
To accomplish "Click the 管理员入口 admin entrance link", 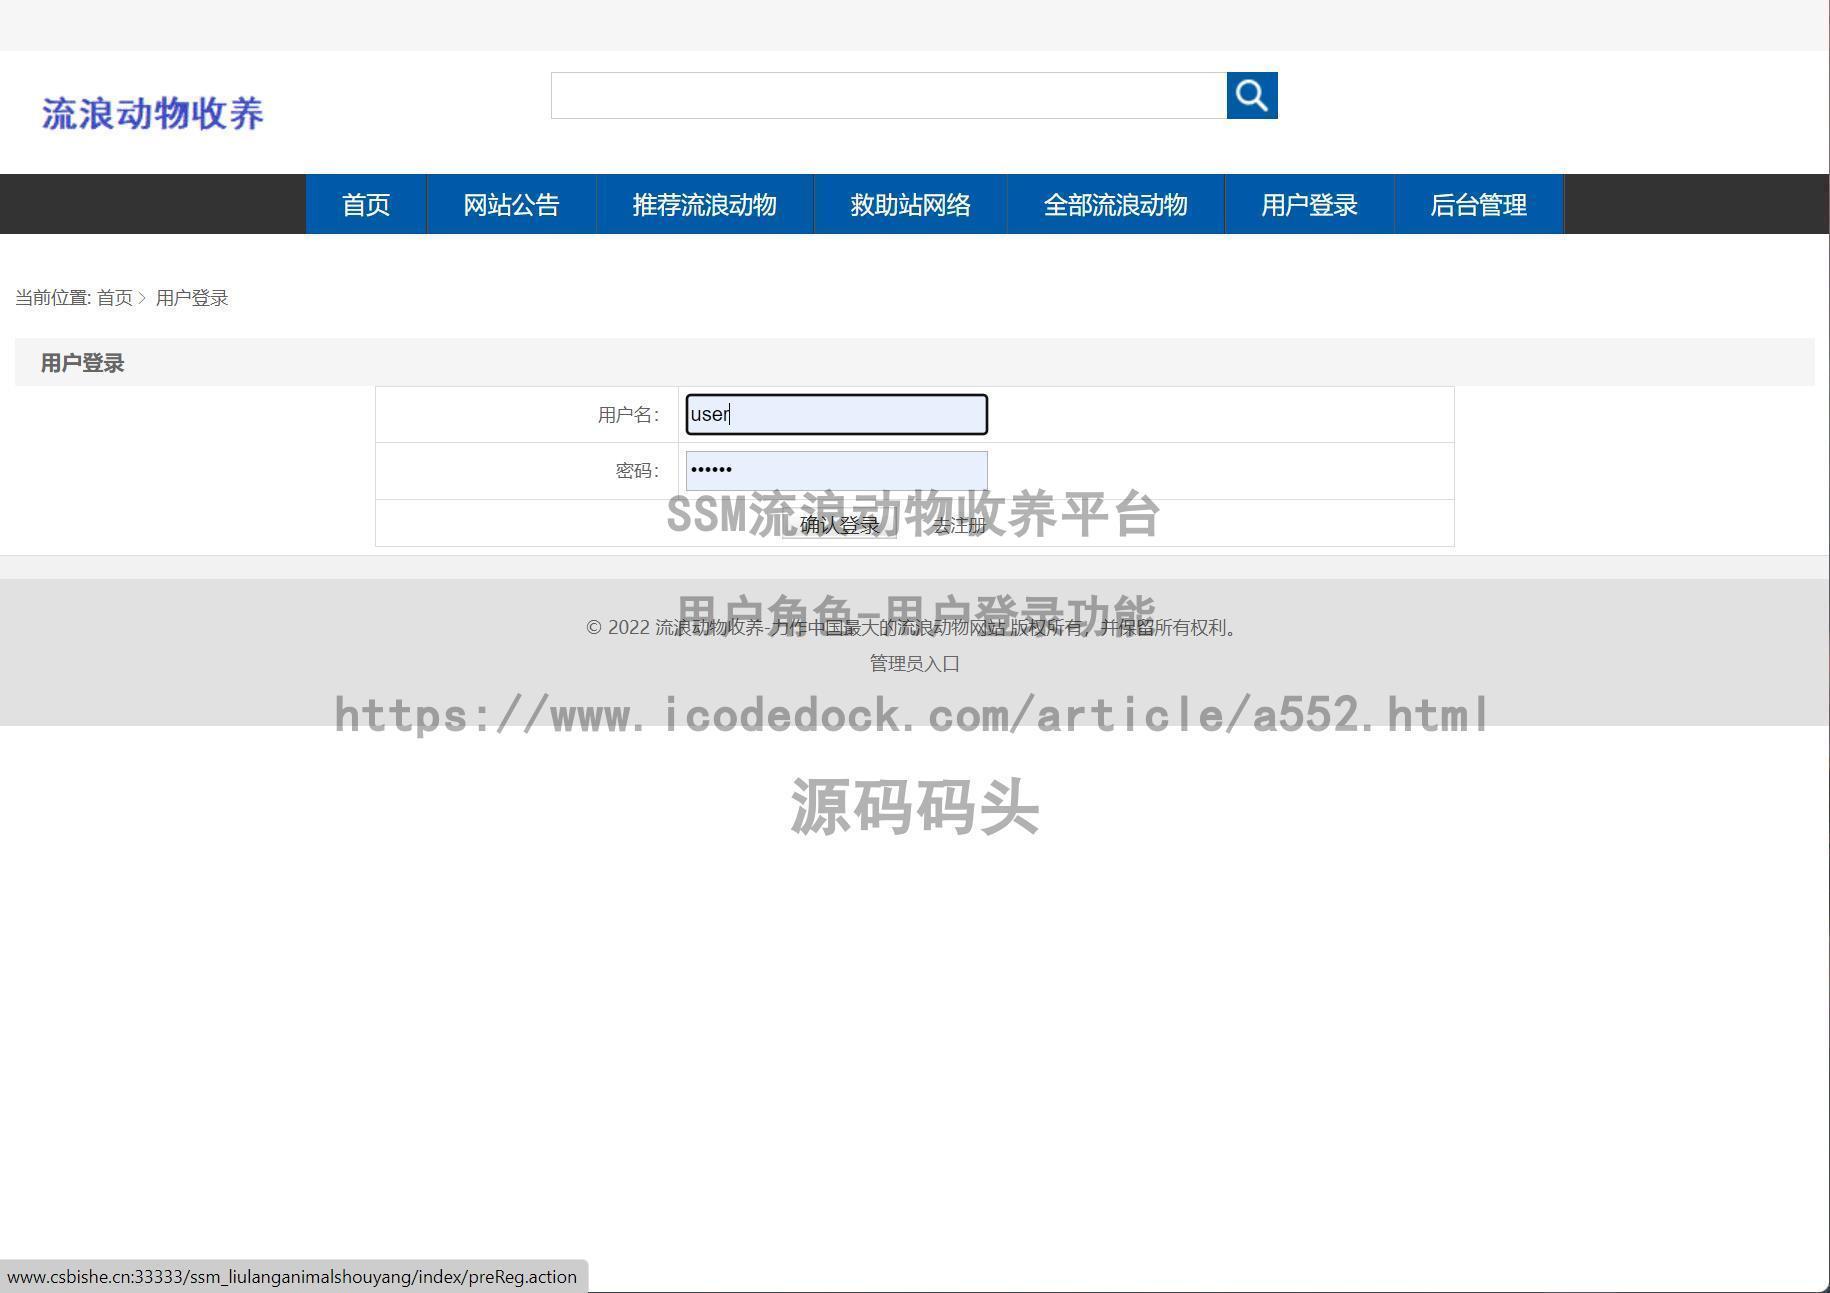I will click(x=912, y=662).
